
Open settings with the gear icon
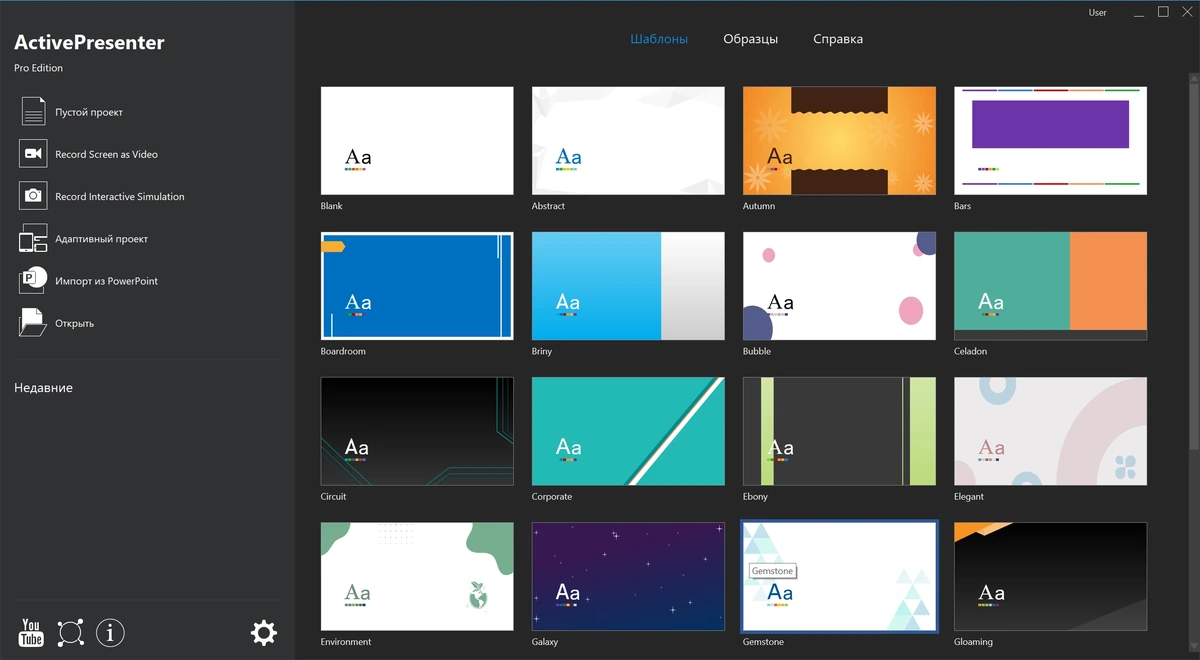coord(263,632)
